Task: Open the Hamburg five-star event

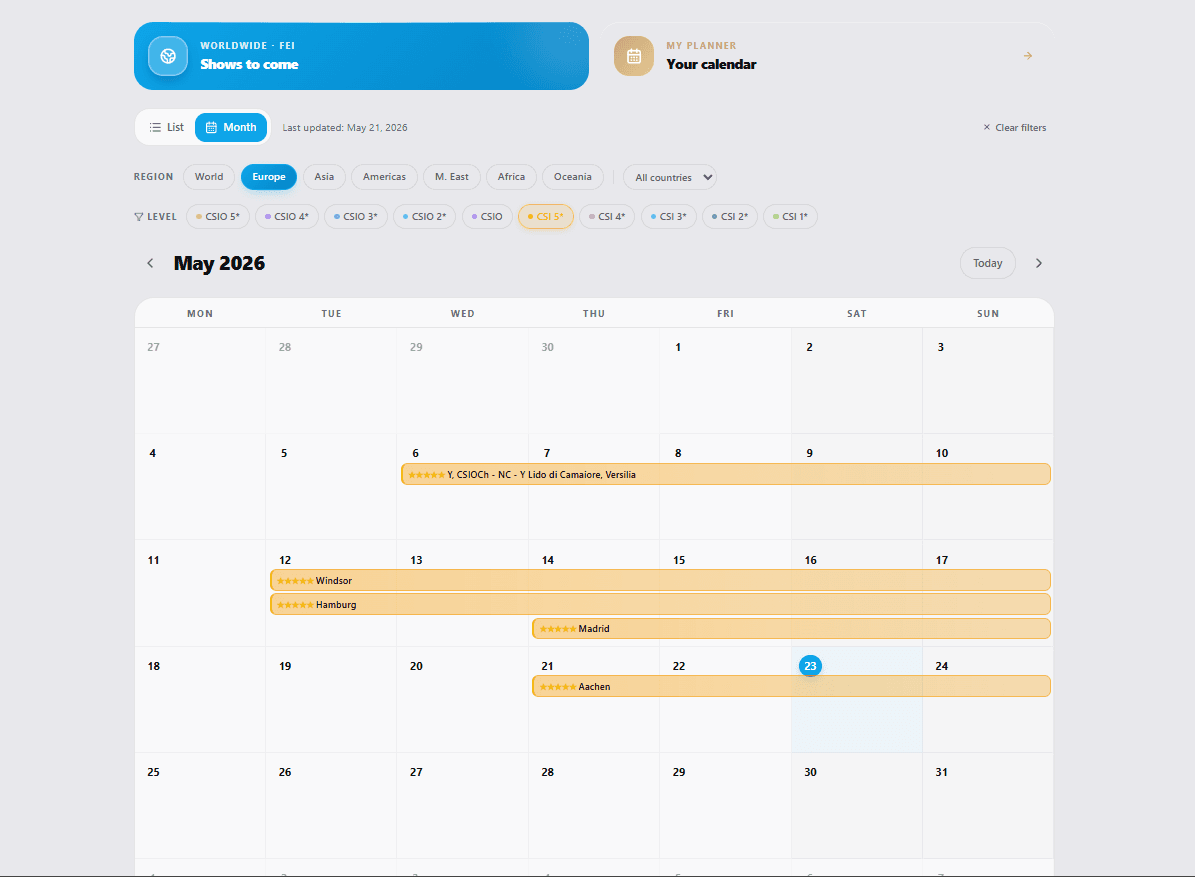Action: point(660,604)
